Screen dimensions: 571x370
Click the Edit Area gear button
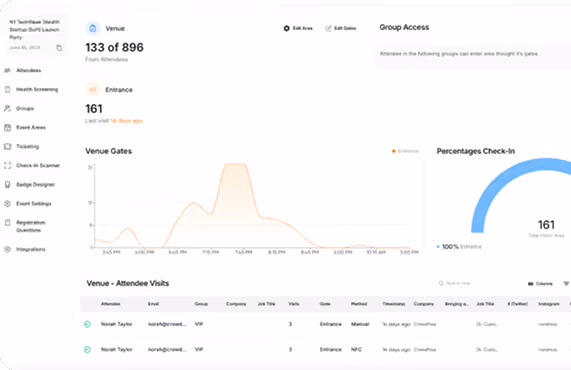pyautogui.click(x=298, y=28)
